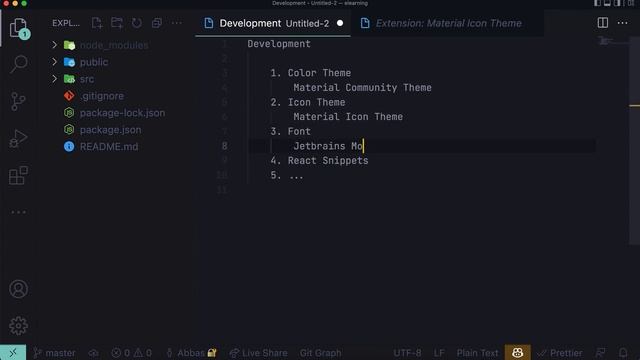Image resolution: width=640 pixels, height=360 pixels.
Task: Place cursor on "Material Community Theme" line
Action: point(362,88)
